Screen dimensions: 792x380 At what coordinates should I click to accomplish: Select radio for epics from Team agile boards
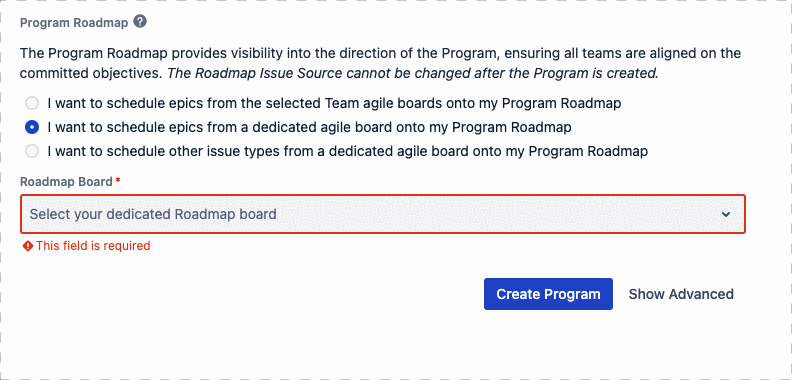click(x=32, y=104)
